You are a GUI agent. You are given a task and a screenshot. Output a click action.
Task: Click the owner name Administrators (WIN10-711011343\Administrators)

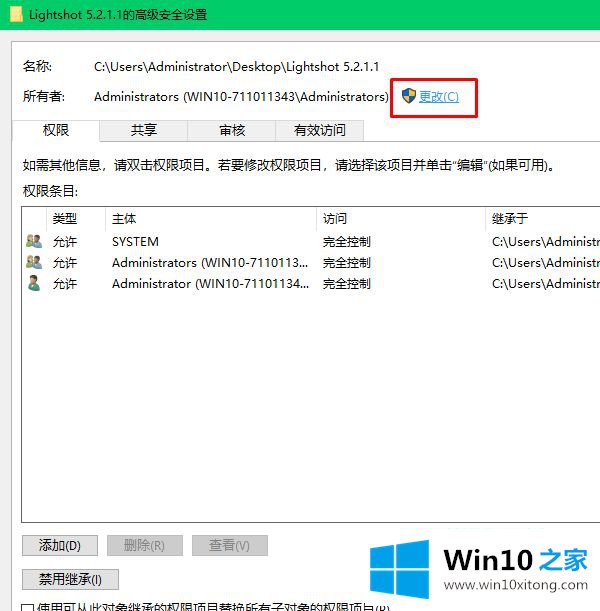tap(241, 97)
